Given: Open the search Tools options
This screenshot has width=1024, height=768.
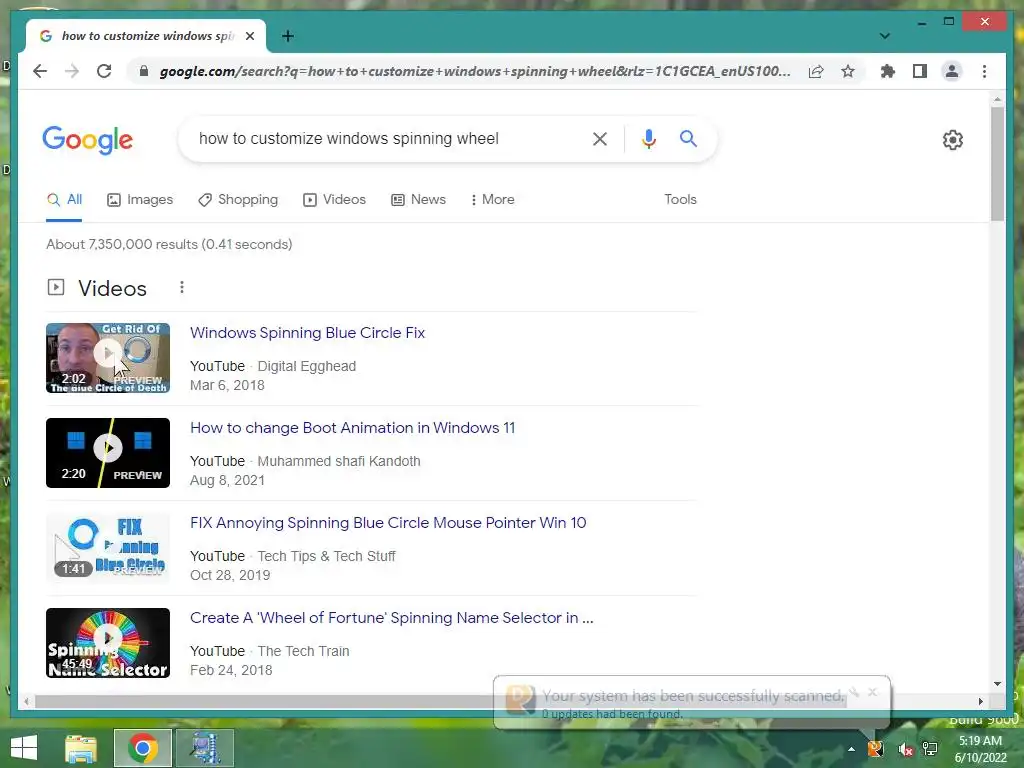Looking at the screenshot, I should point(680,200).
